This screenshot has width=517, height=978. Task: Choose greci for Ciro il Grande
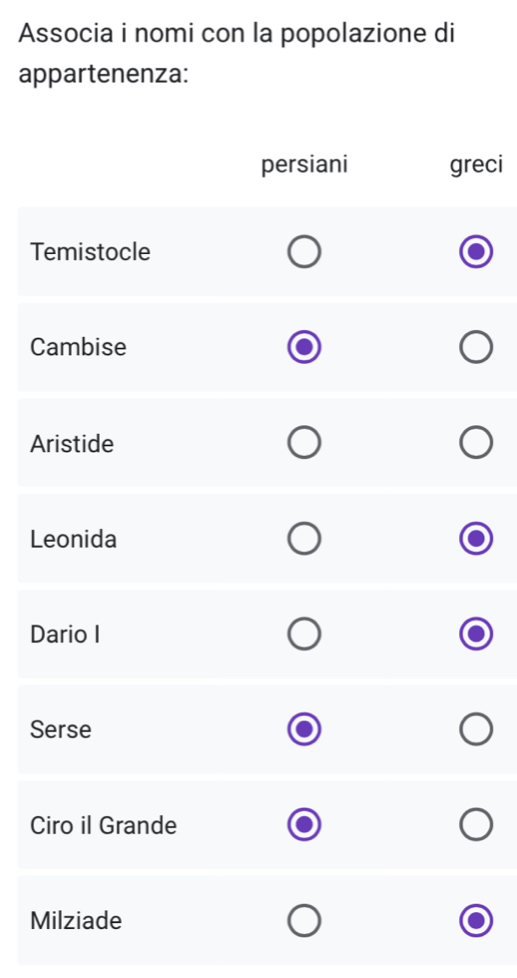[476, 825]
